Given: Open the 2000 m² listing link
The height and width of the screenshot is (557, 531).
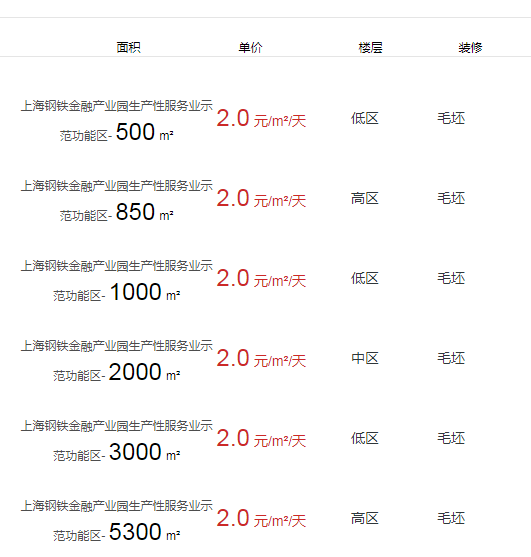Looking at the screenshot, I should click(117, 361).
